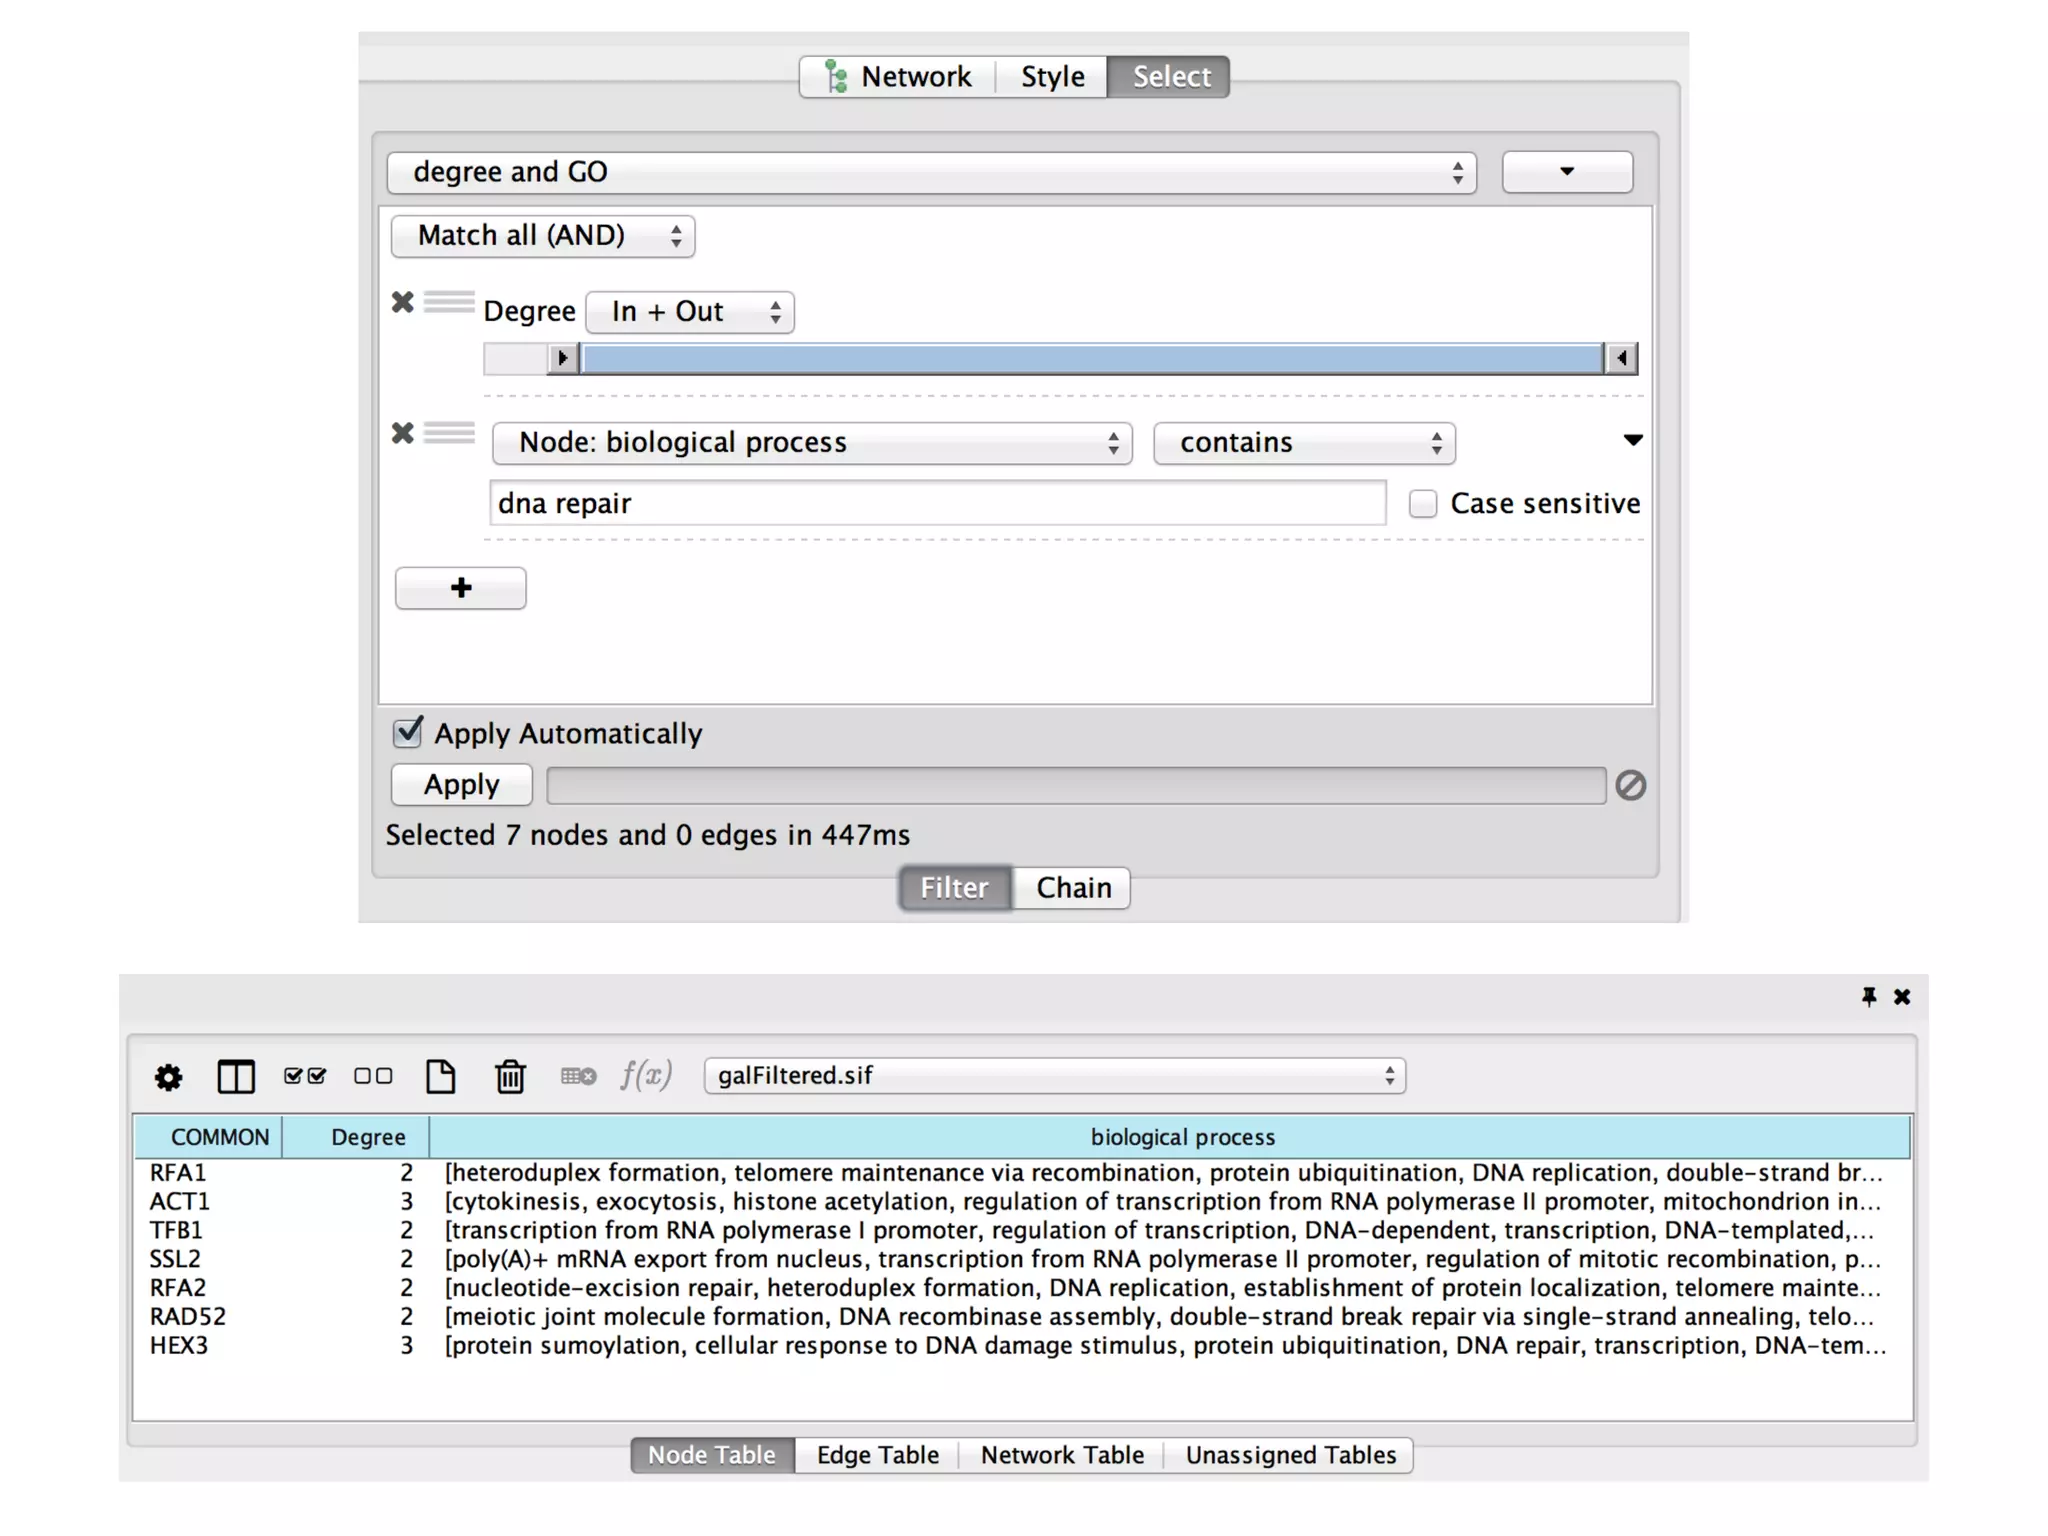Pin the table panel
Viewport: 2048px width, 1536px height.
click(1868, 997)
